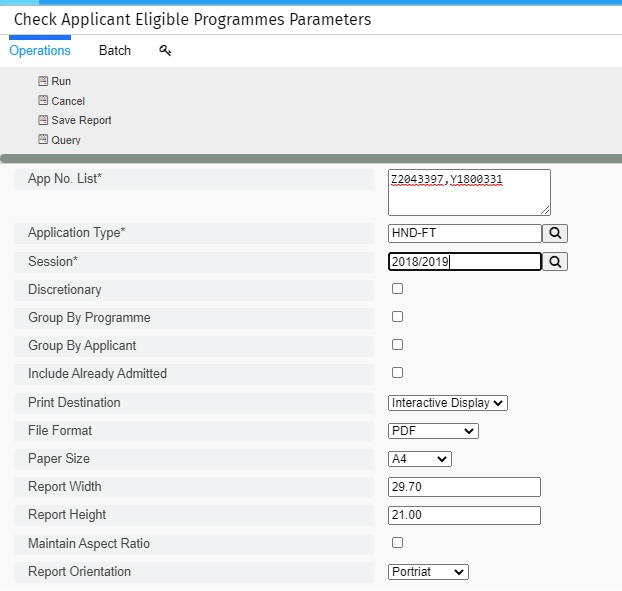Click the Report Height field 21.00
This screenshot has height=591, width=622.
(464, 515)
